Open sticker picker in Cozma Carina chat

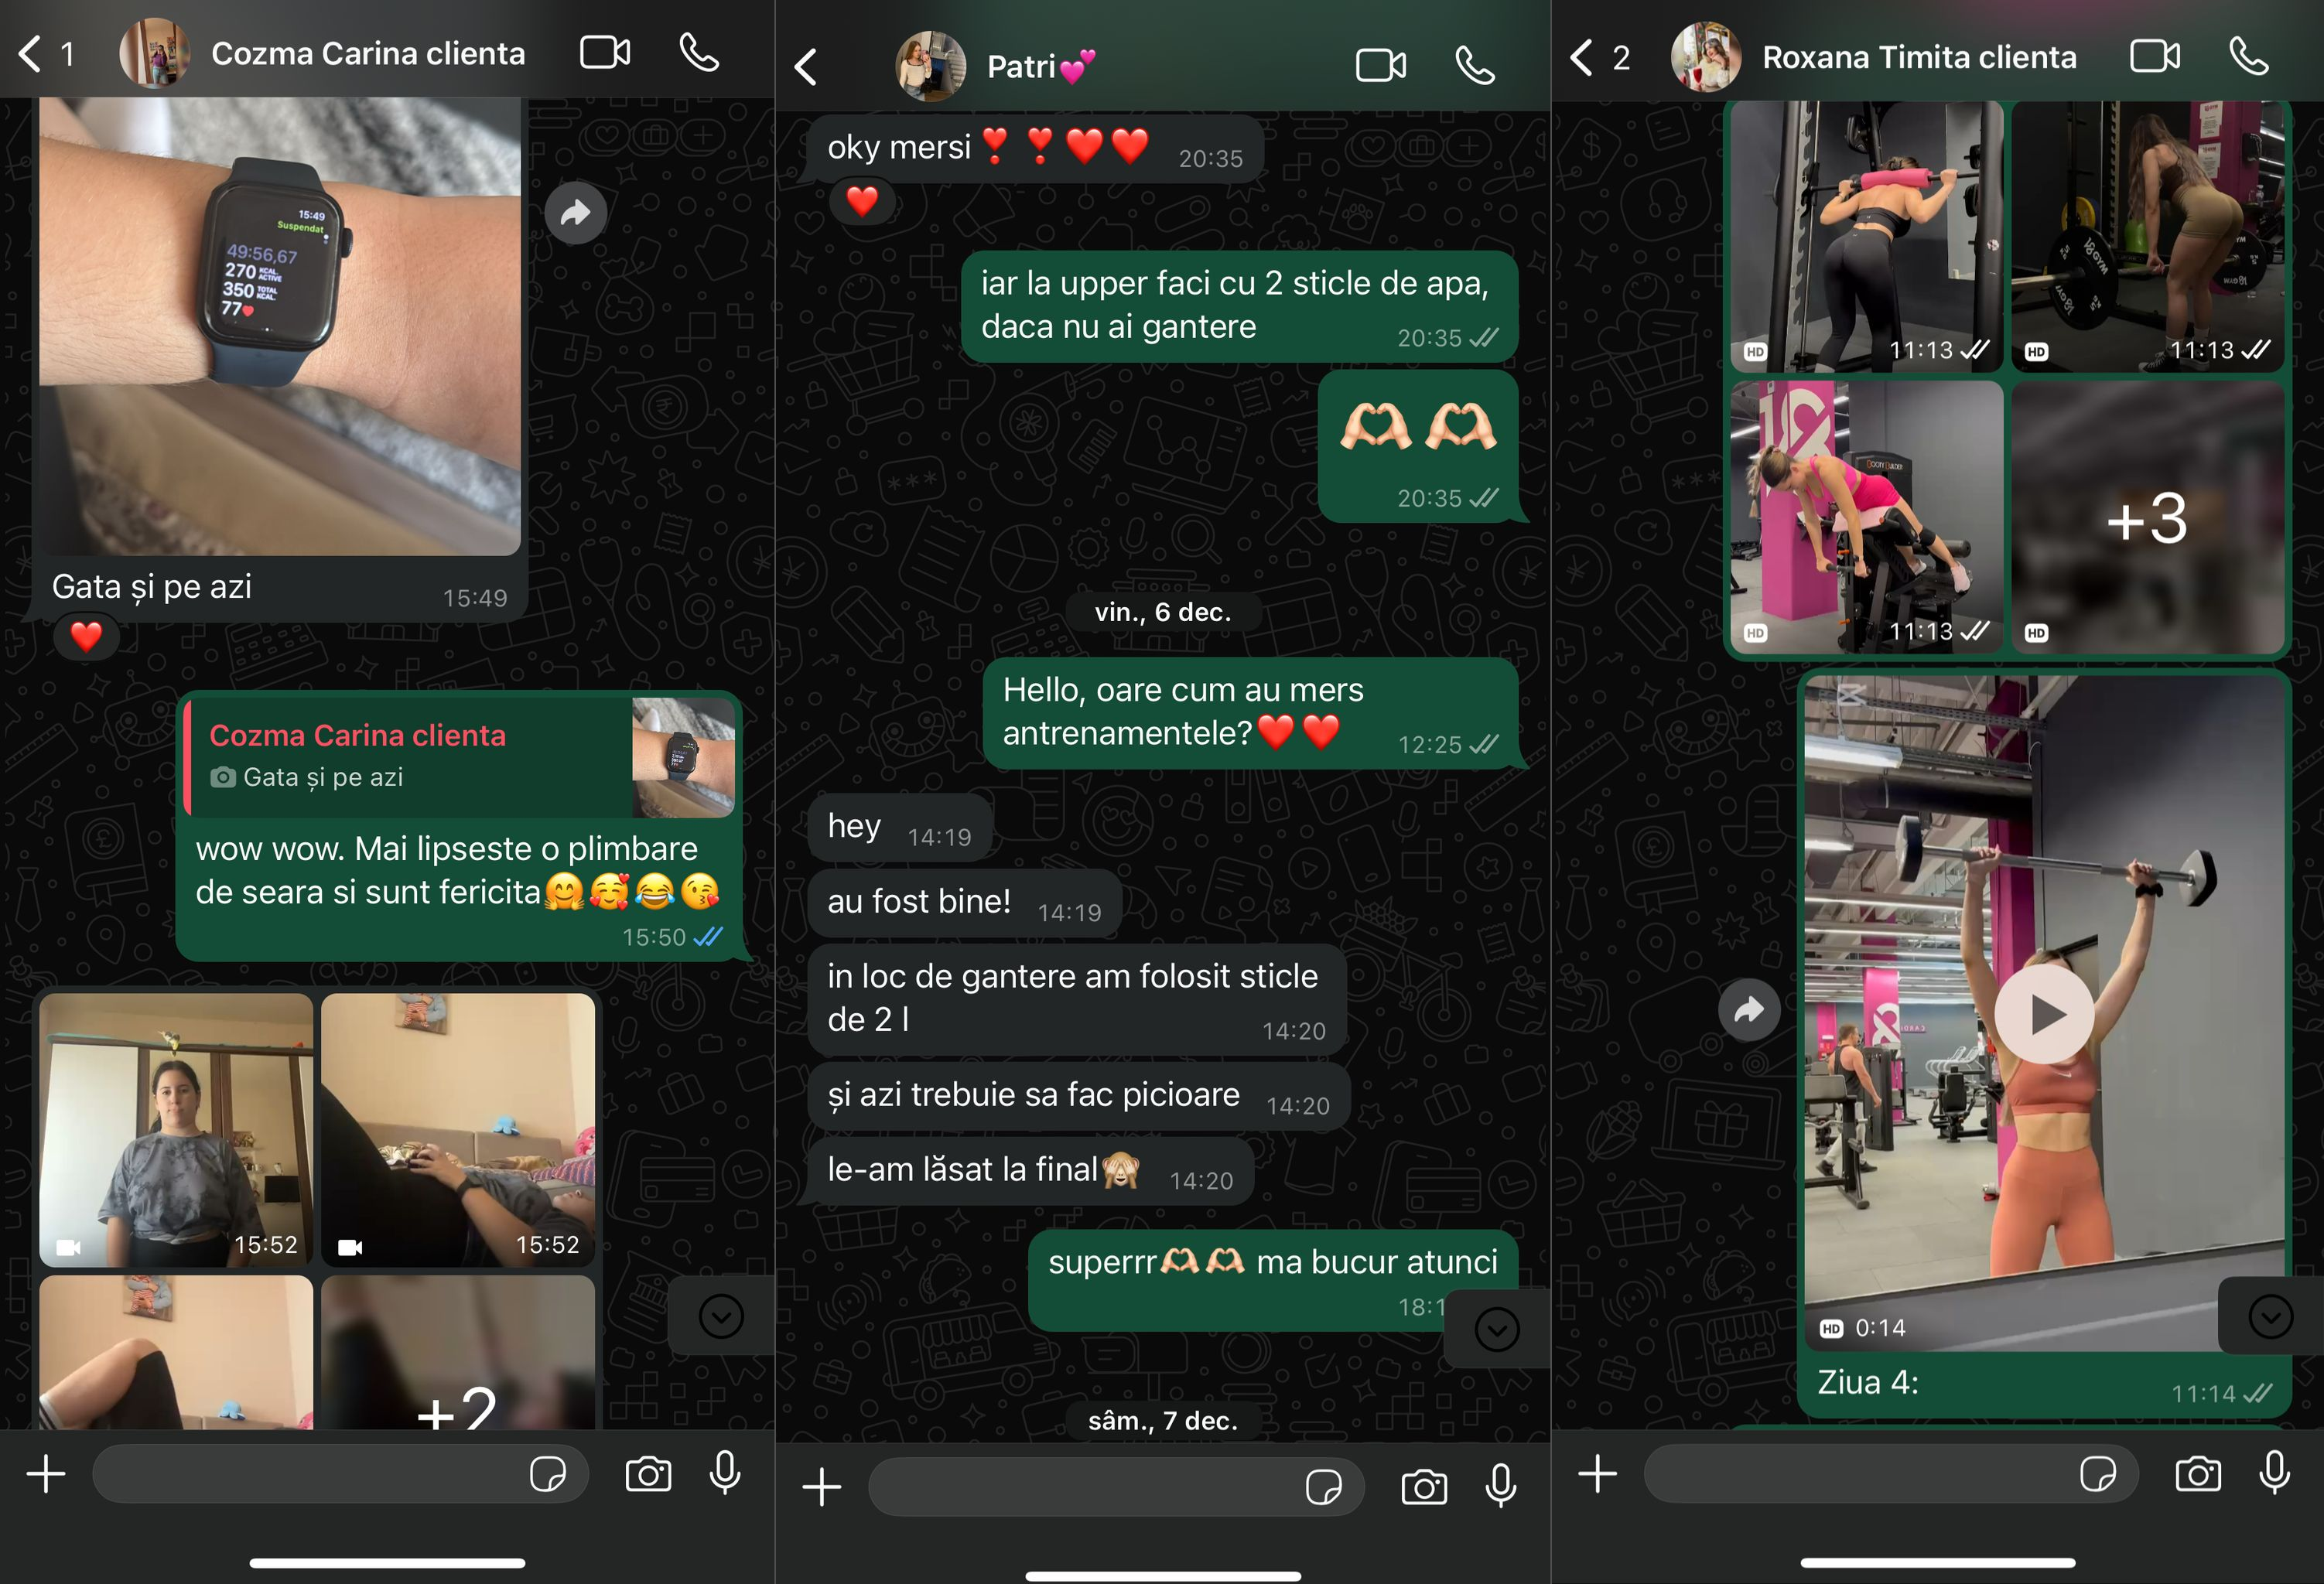pyautogui.click(x=548, y=1474)
